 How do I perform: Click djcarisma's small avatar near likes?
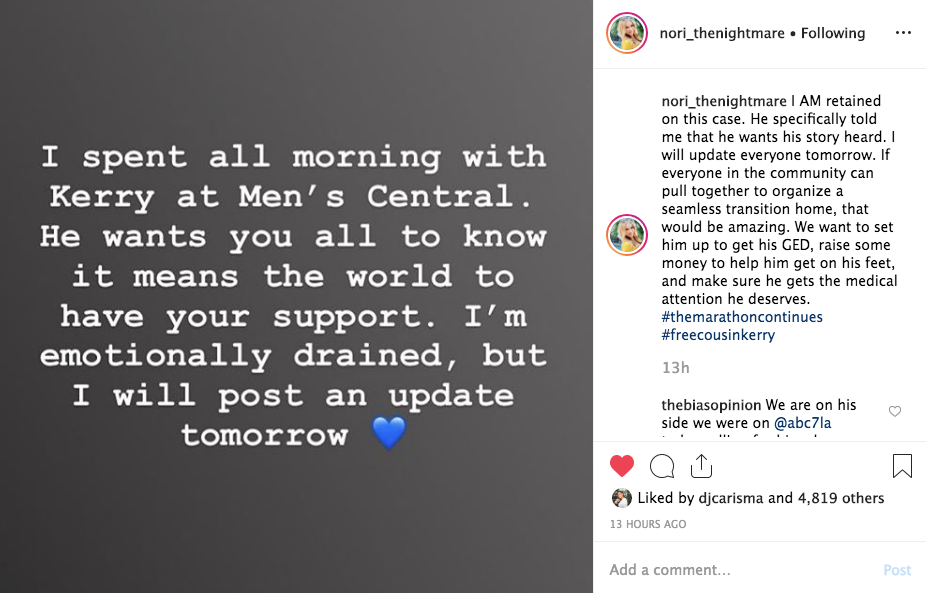621,498
